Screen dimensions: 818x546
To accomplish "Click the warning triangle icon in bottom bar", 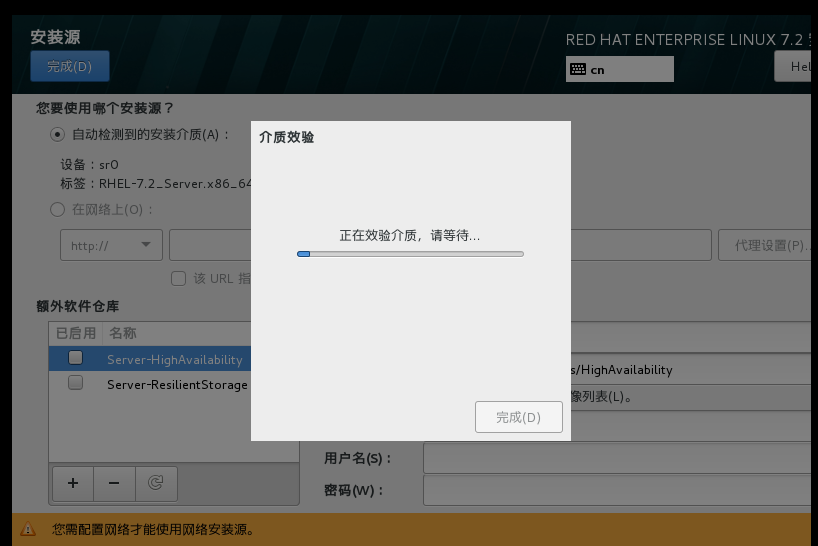I will pyautogui.click(x=28, y=529).
